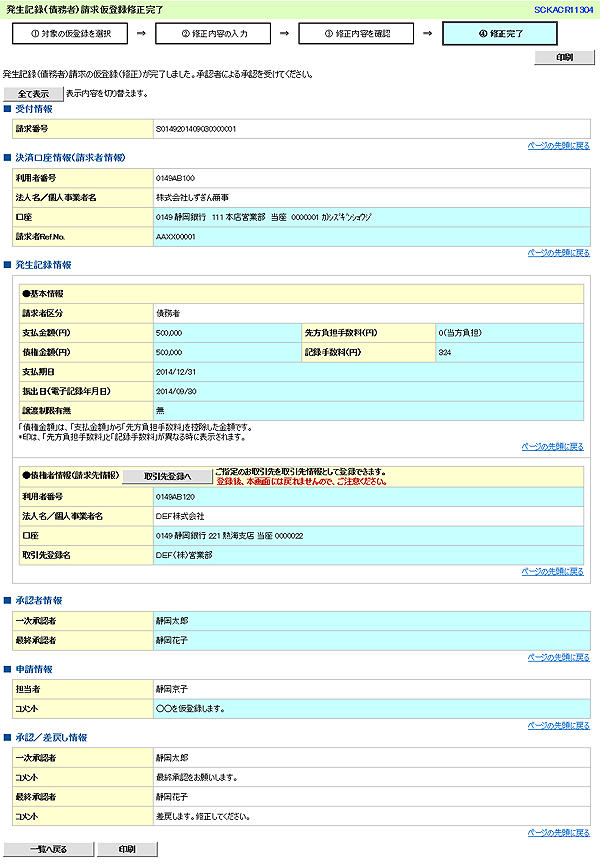
Task: Select step ④ 修正完了
Action: (x=500, y=33)
